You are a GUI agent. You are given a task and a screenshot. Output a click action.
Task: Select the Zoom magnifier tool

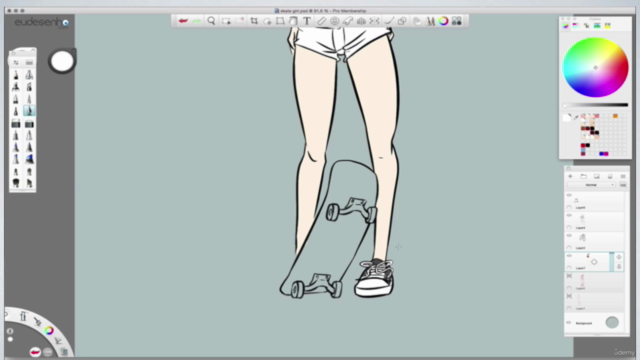coord(211,21)
